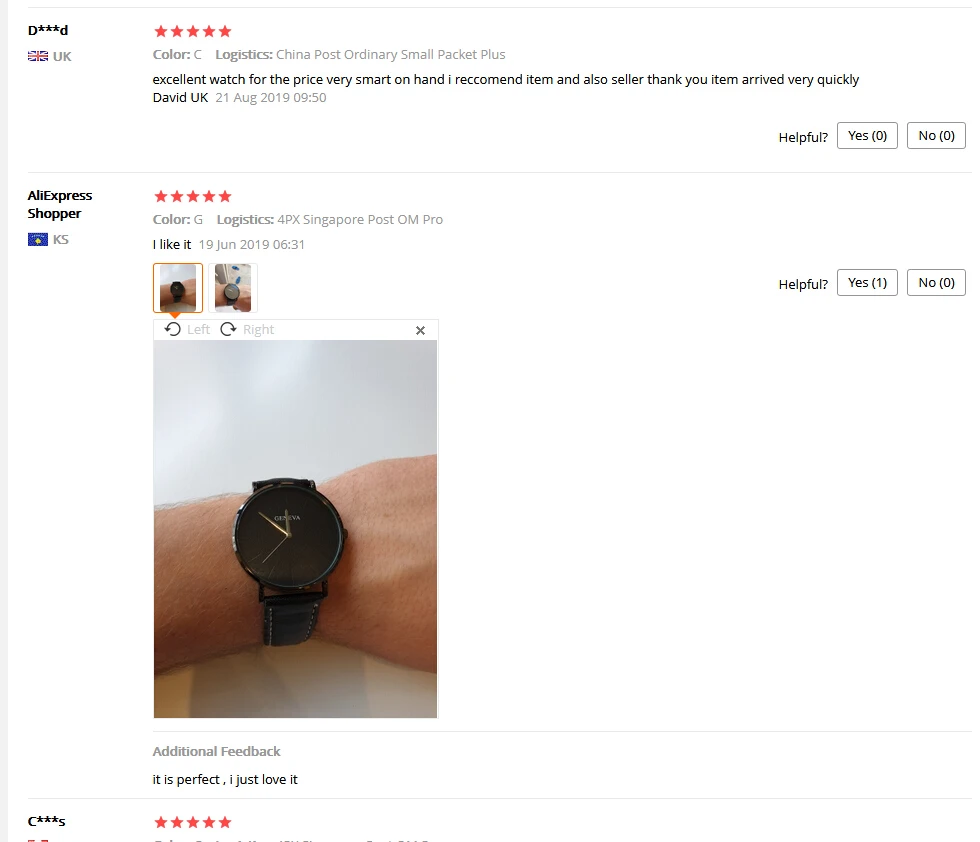Viewport: 980px width, 842px height.
Task: Rotate the review photo left
Action: pos(187,329)
